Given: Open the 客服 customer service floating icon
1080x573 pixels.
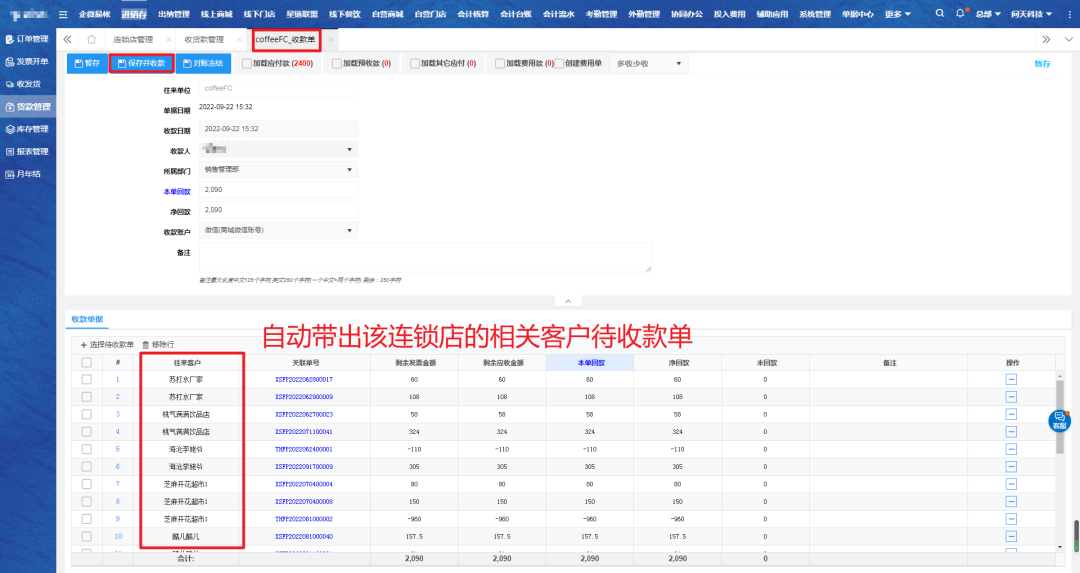Looking at the screenshot, I should point(1059,421).
